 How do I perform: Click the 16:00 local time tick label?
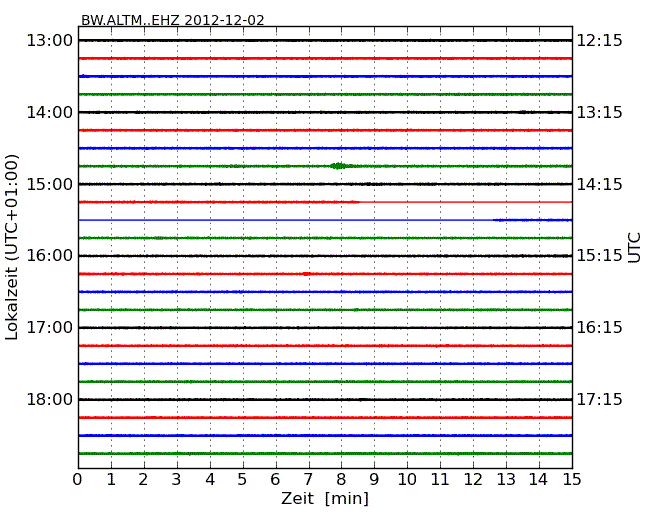(50, 255)
